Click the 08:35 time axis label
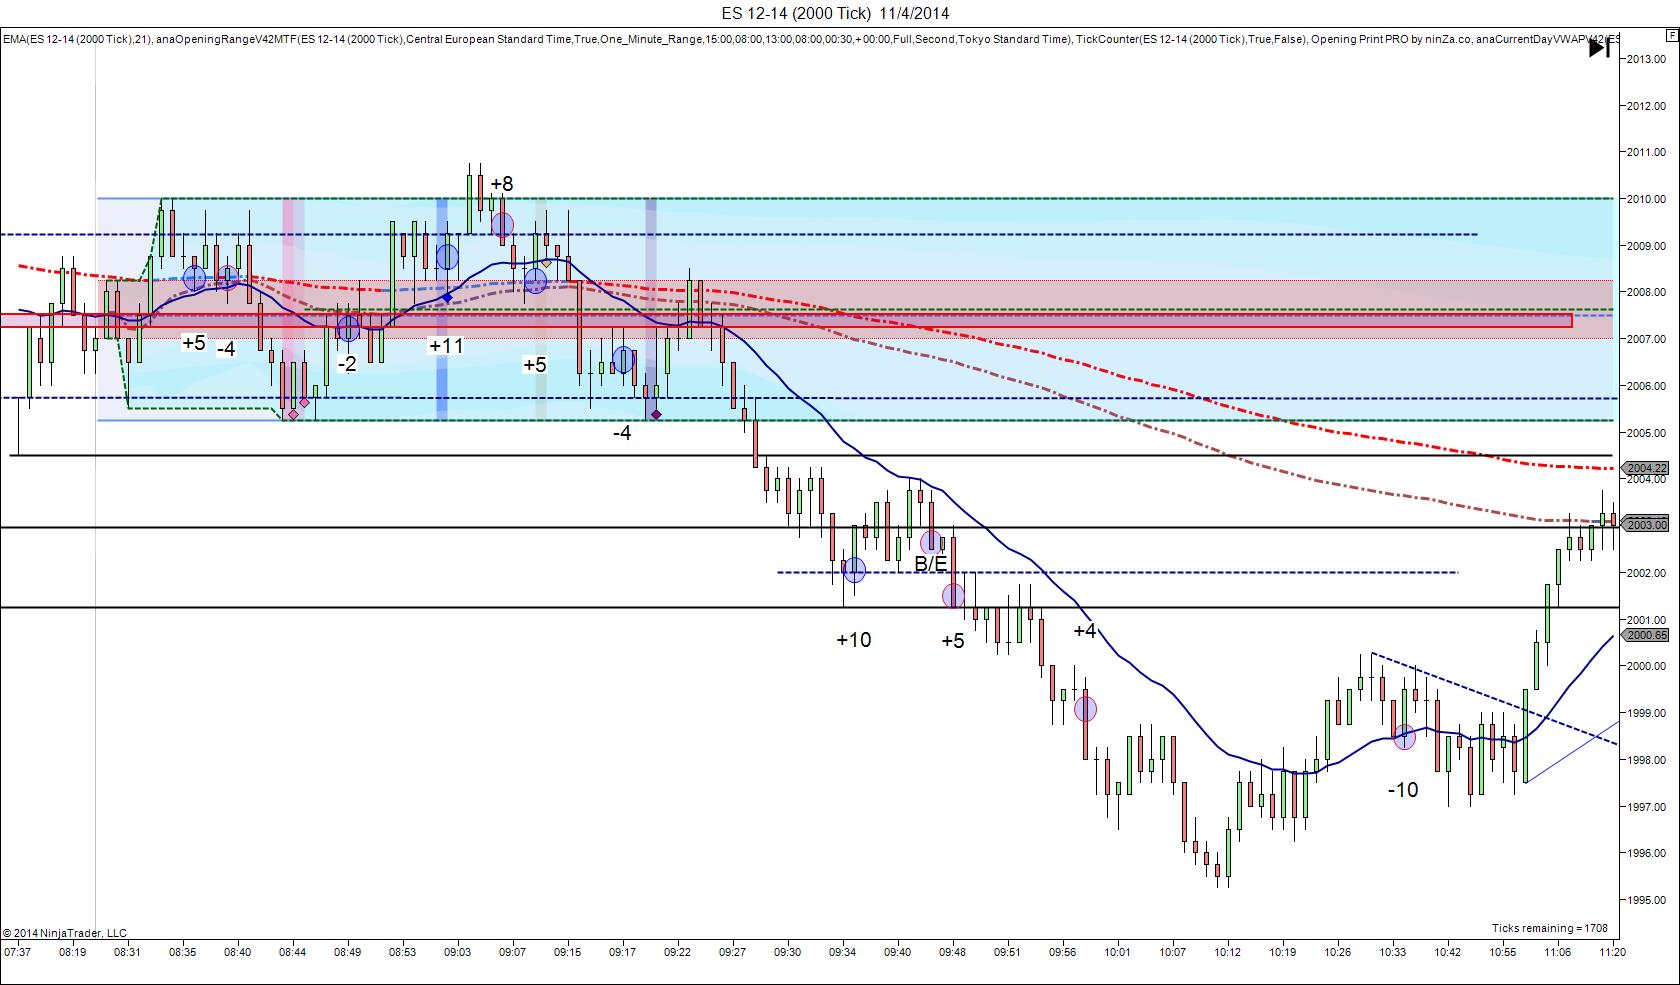The image size is (1680, 985). click(183, 952)
